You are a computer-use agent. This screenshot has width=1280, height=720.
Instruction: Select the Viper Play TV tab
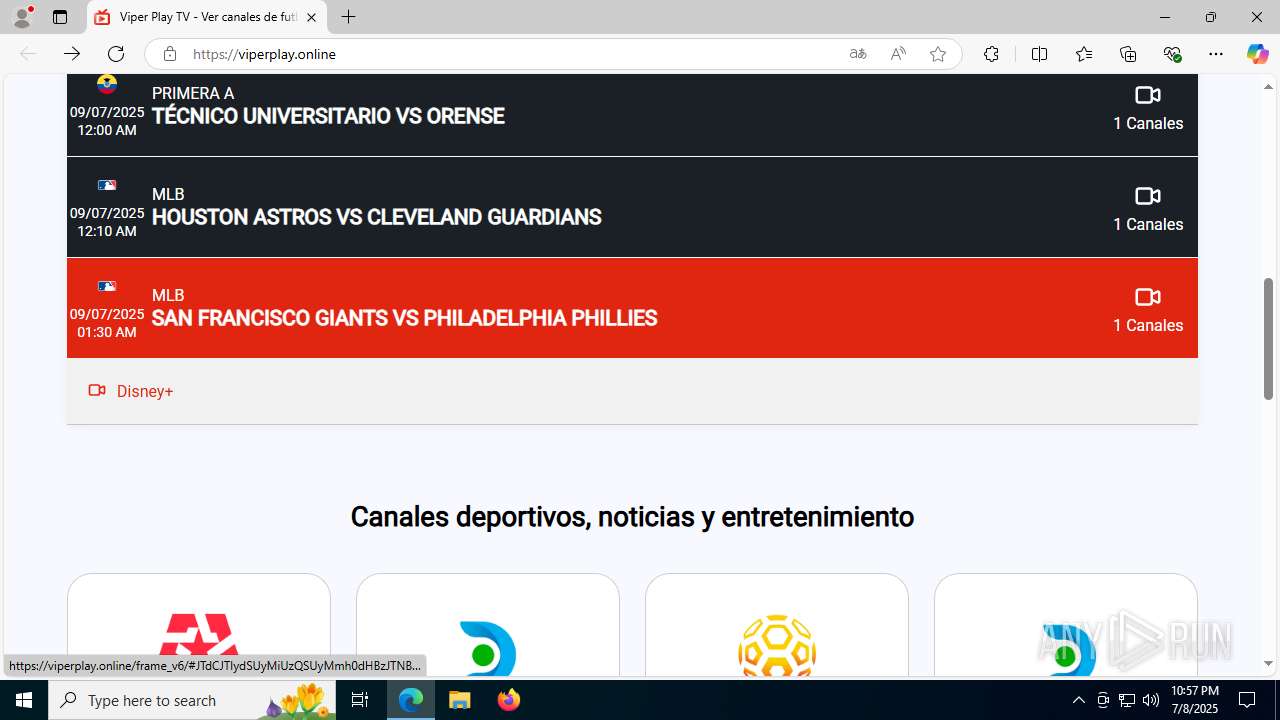coord(205,17)
